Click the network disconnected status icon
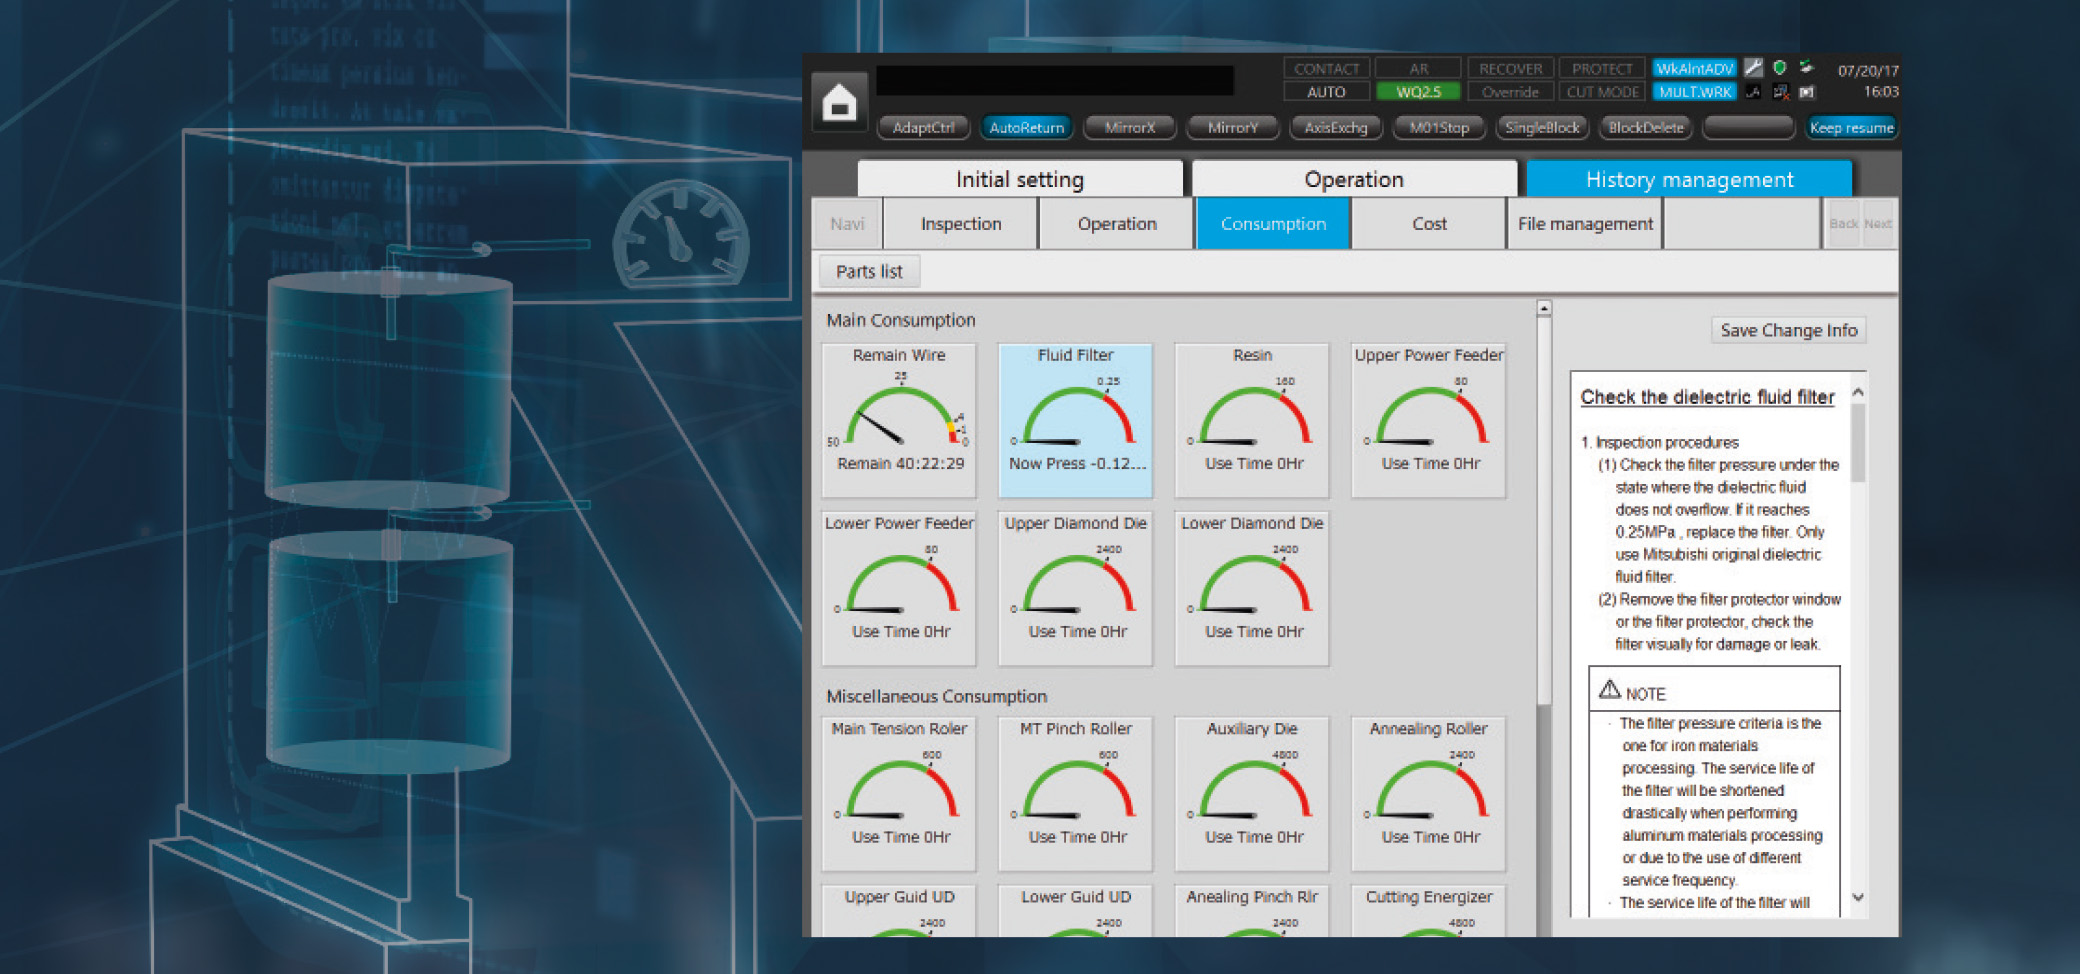2080x974 pixels. [x=1781, y=92]
